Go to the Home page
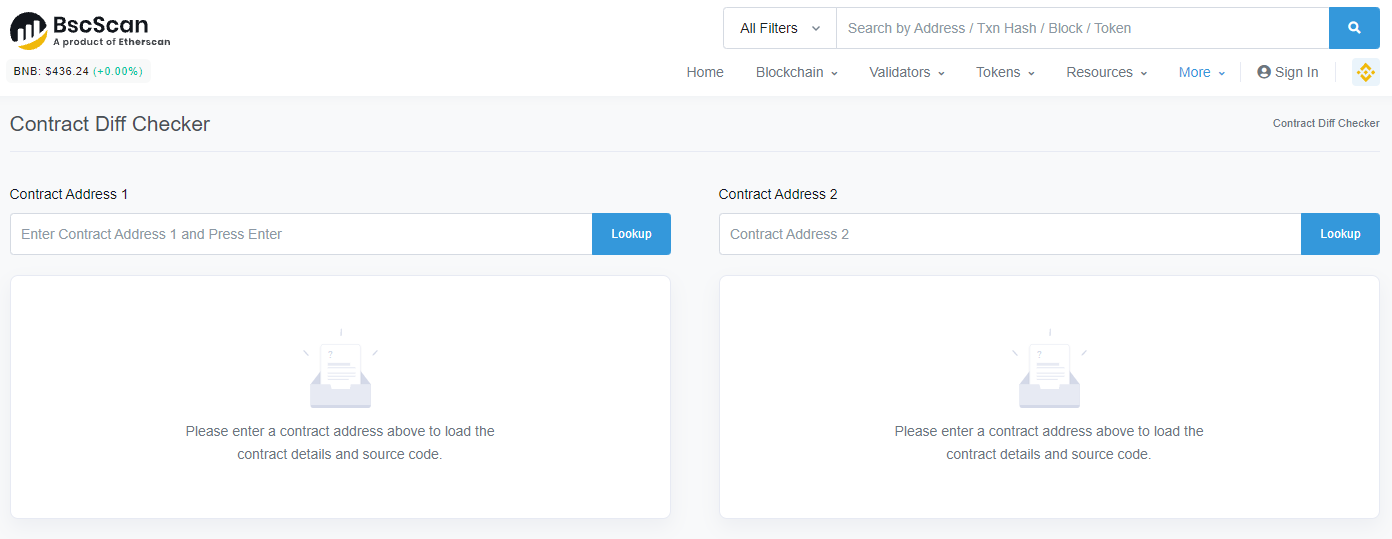The height and width of the screenshot is (539, 1392). coord(705,72)
